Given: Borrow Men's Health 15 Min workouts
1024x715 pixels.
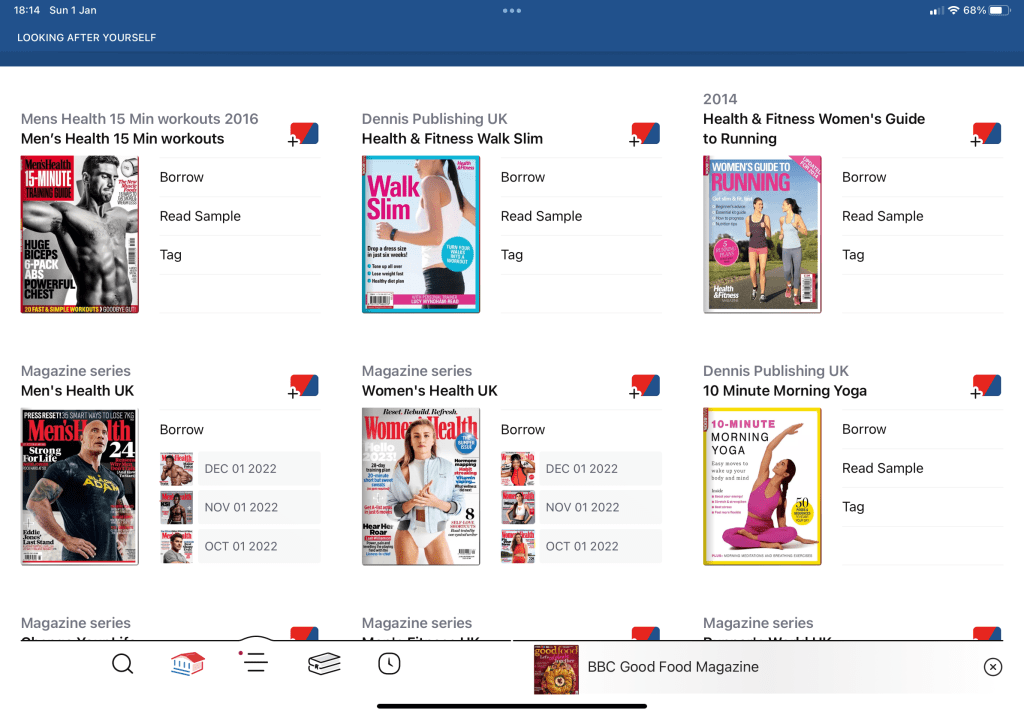Looking at the screenshot, I should coord(182,177).
